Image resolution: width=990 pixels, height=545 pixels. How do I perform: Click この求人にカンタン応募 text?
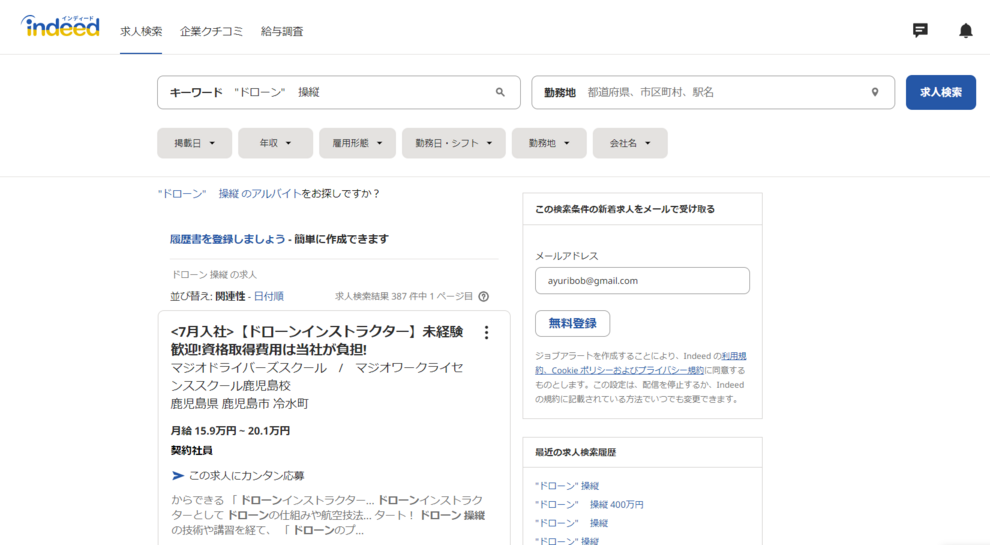click(246, 476)
